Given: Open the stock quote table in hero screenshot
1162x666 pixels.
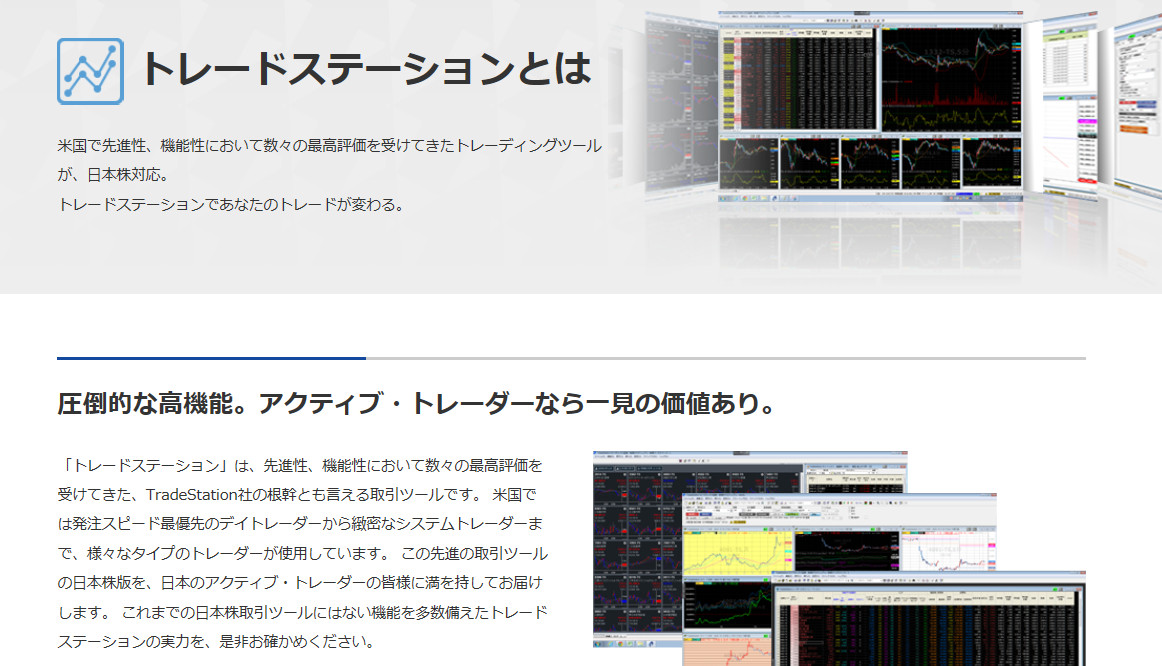Looking at the screenshot, I should point(797,78).
